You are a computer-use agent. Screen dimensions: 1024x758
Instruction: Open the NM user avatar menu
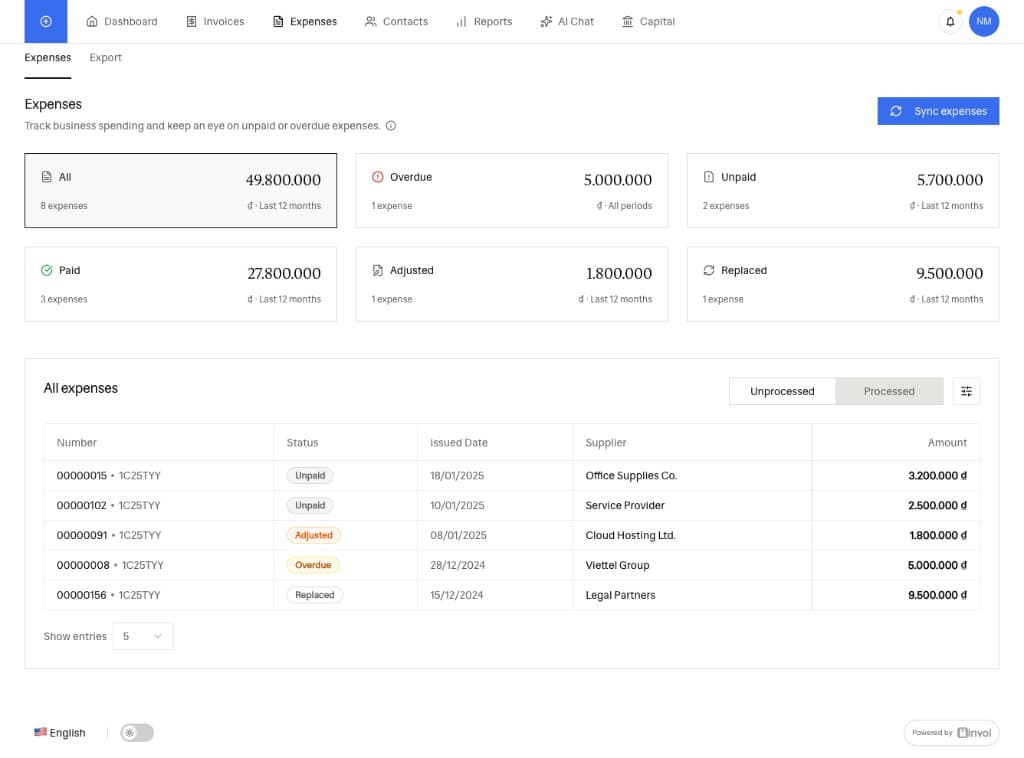click(984, 22)
